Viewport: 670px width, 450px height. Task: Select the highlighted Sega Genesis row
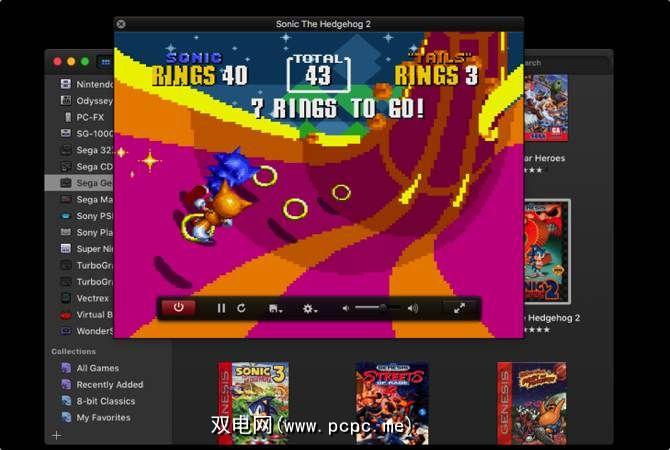(x=79, y=183)
